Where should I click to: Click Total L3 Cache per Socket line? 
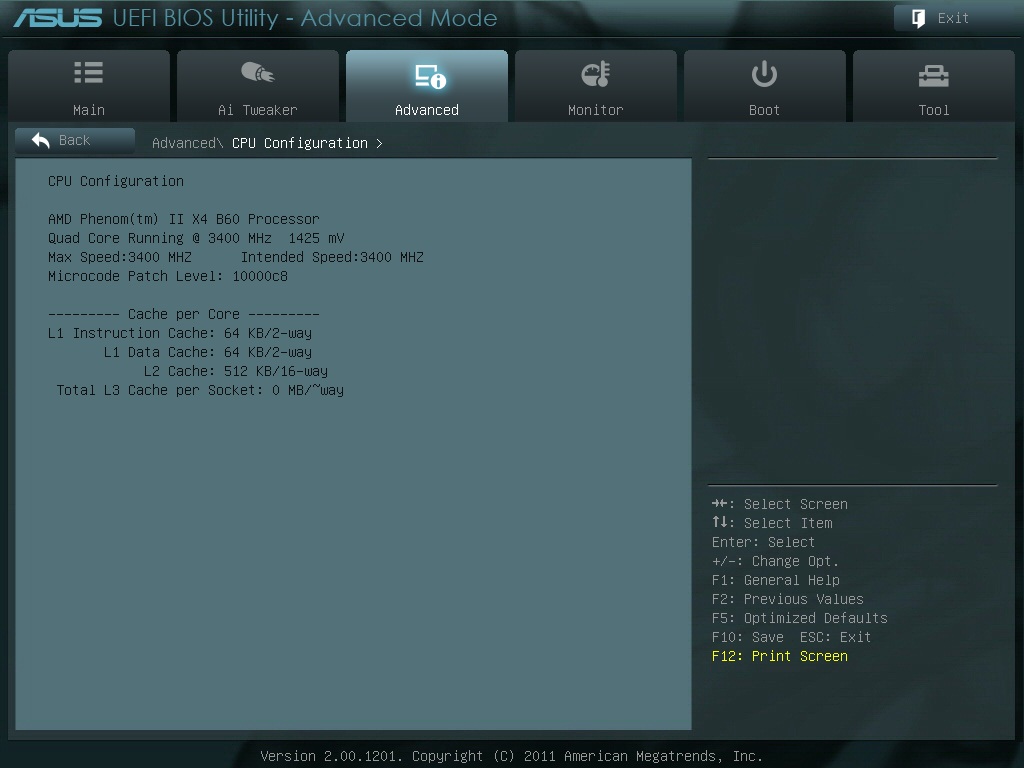click(x=200, y=390)
